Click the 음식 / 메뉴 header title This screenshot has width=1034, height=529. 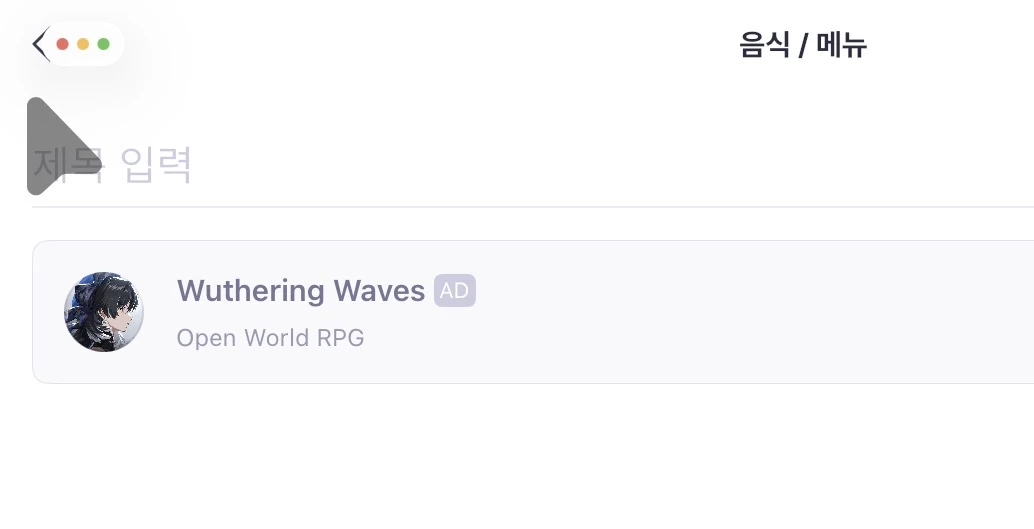pyautogui.click(x=802, y=46)
